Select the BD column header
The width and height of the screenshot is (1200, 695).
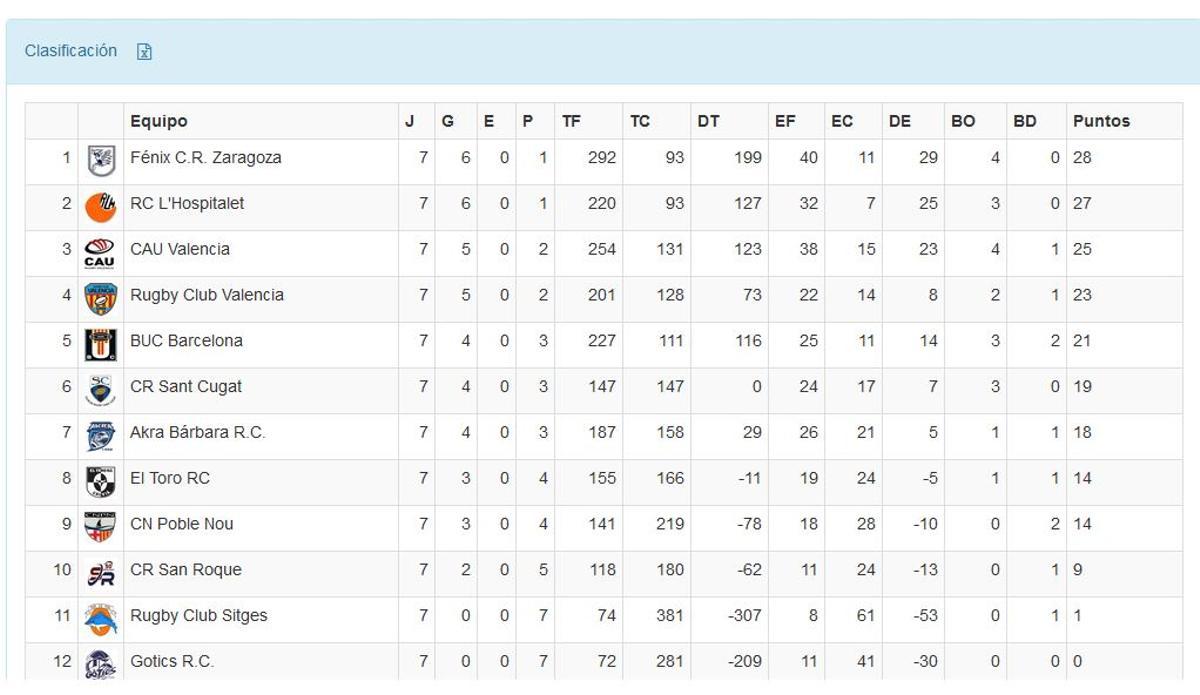click(x=1023, y=120)
